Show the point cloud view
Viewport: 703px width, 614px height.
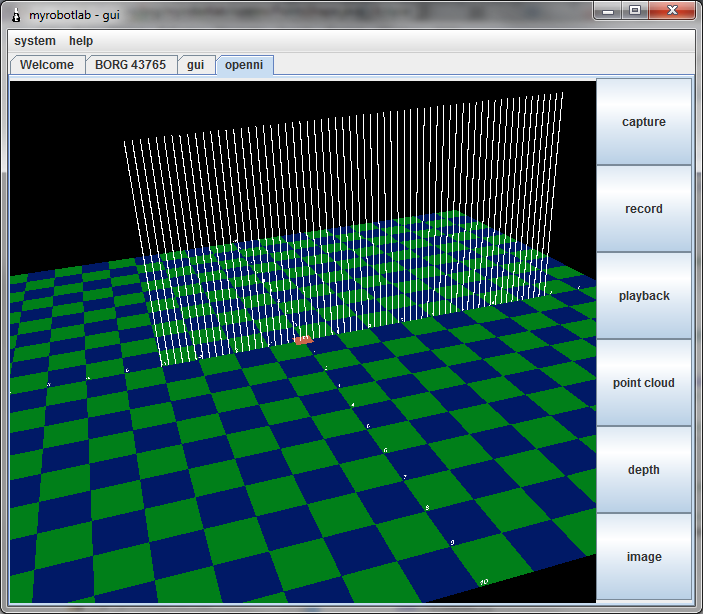click(643, 383)
